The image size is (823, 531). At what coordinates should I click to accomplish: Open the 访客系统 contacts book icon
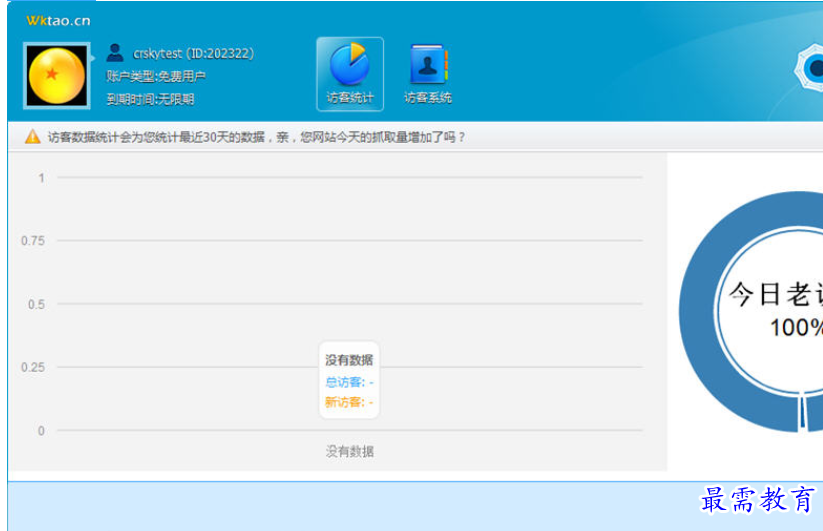click(428, 74)
